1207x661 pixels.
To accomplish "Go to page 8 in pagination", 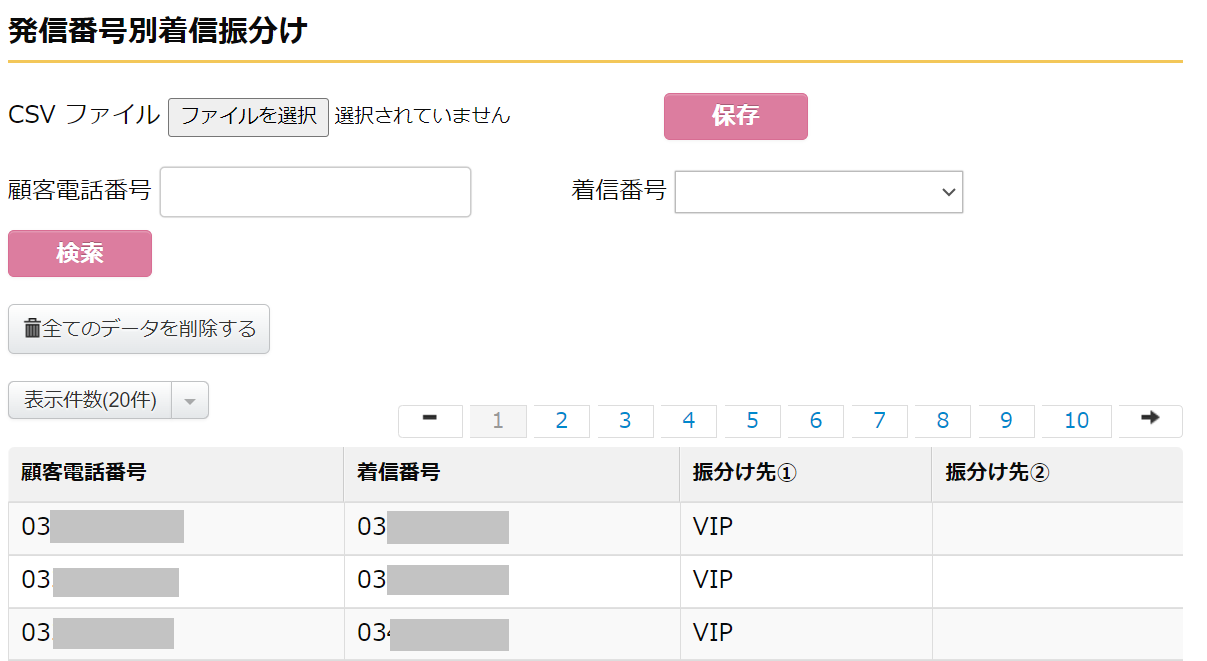I will point(942,421).
